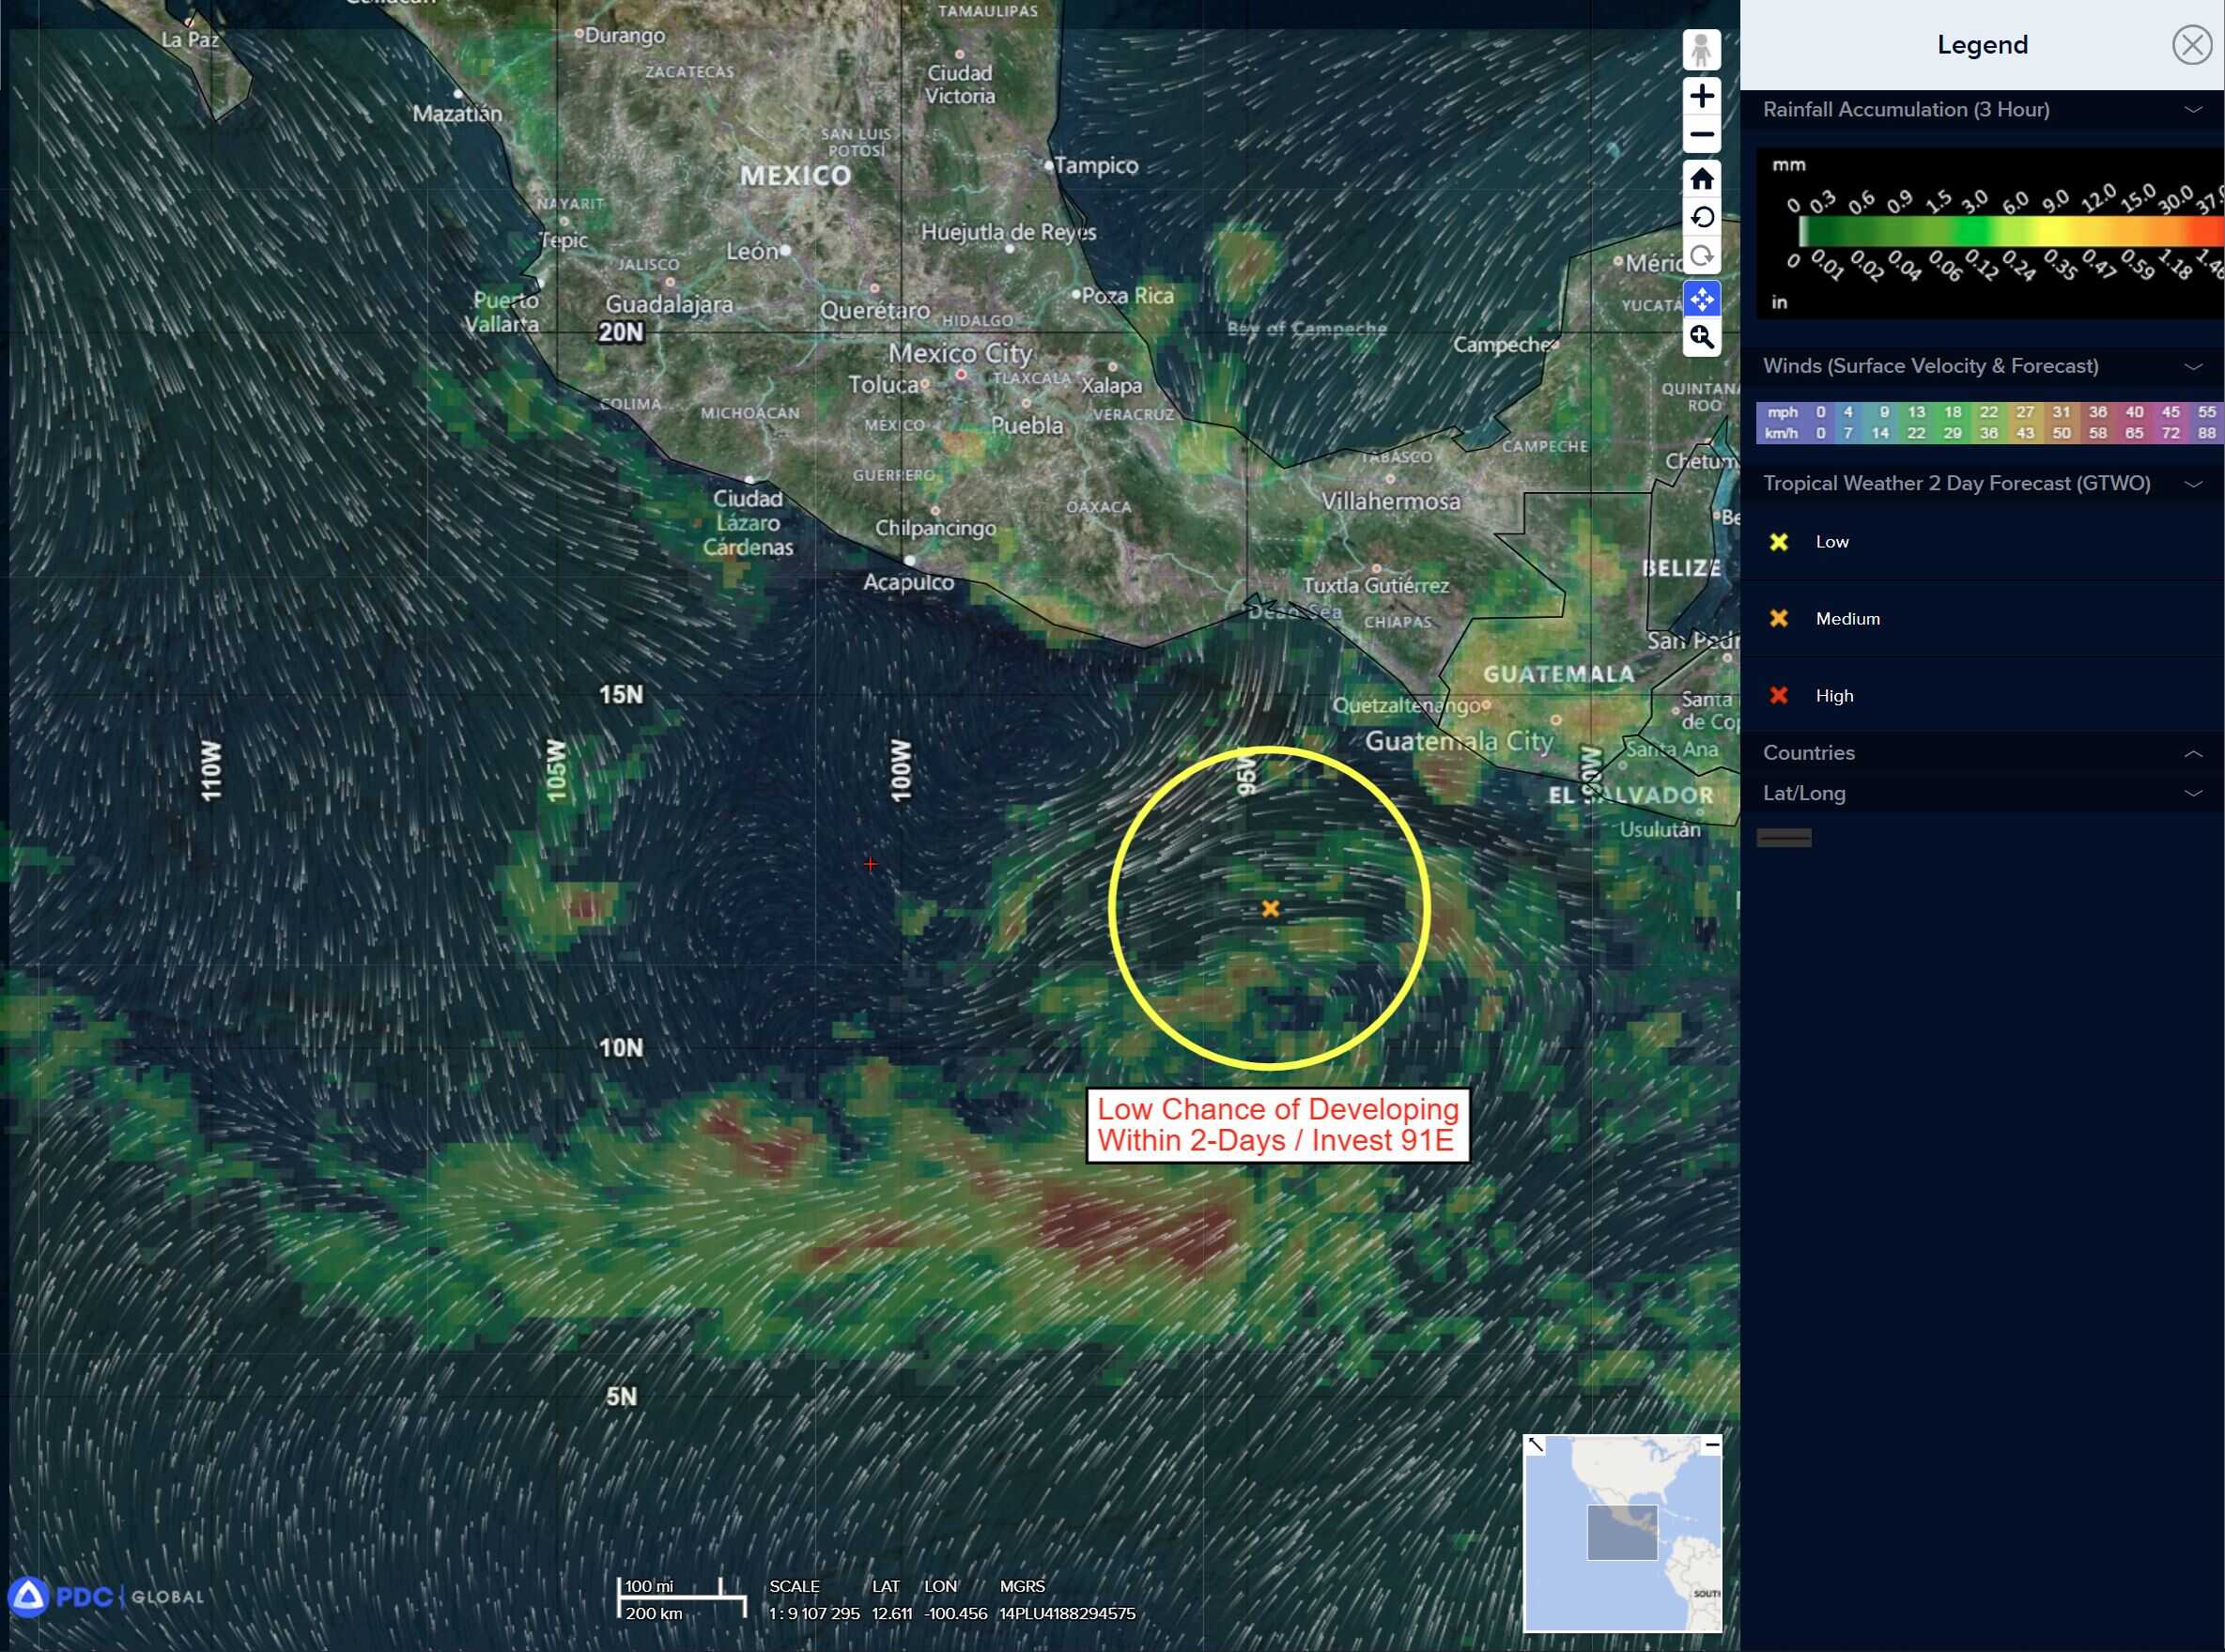Zoom out with the minus button

tap(1701, 135)
